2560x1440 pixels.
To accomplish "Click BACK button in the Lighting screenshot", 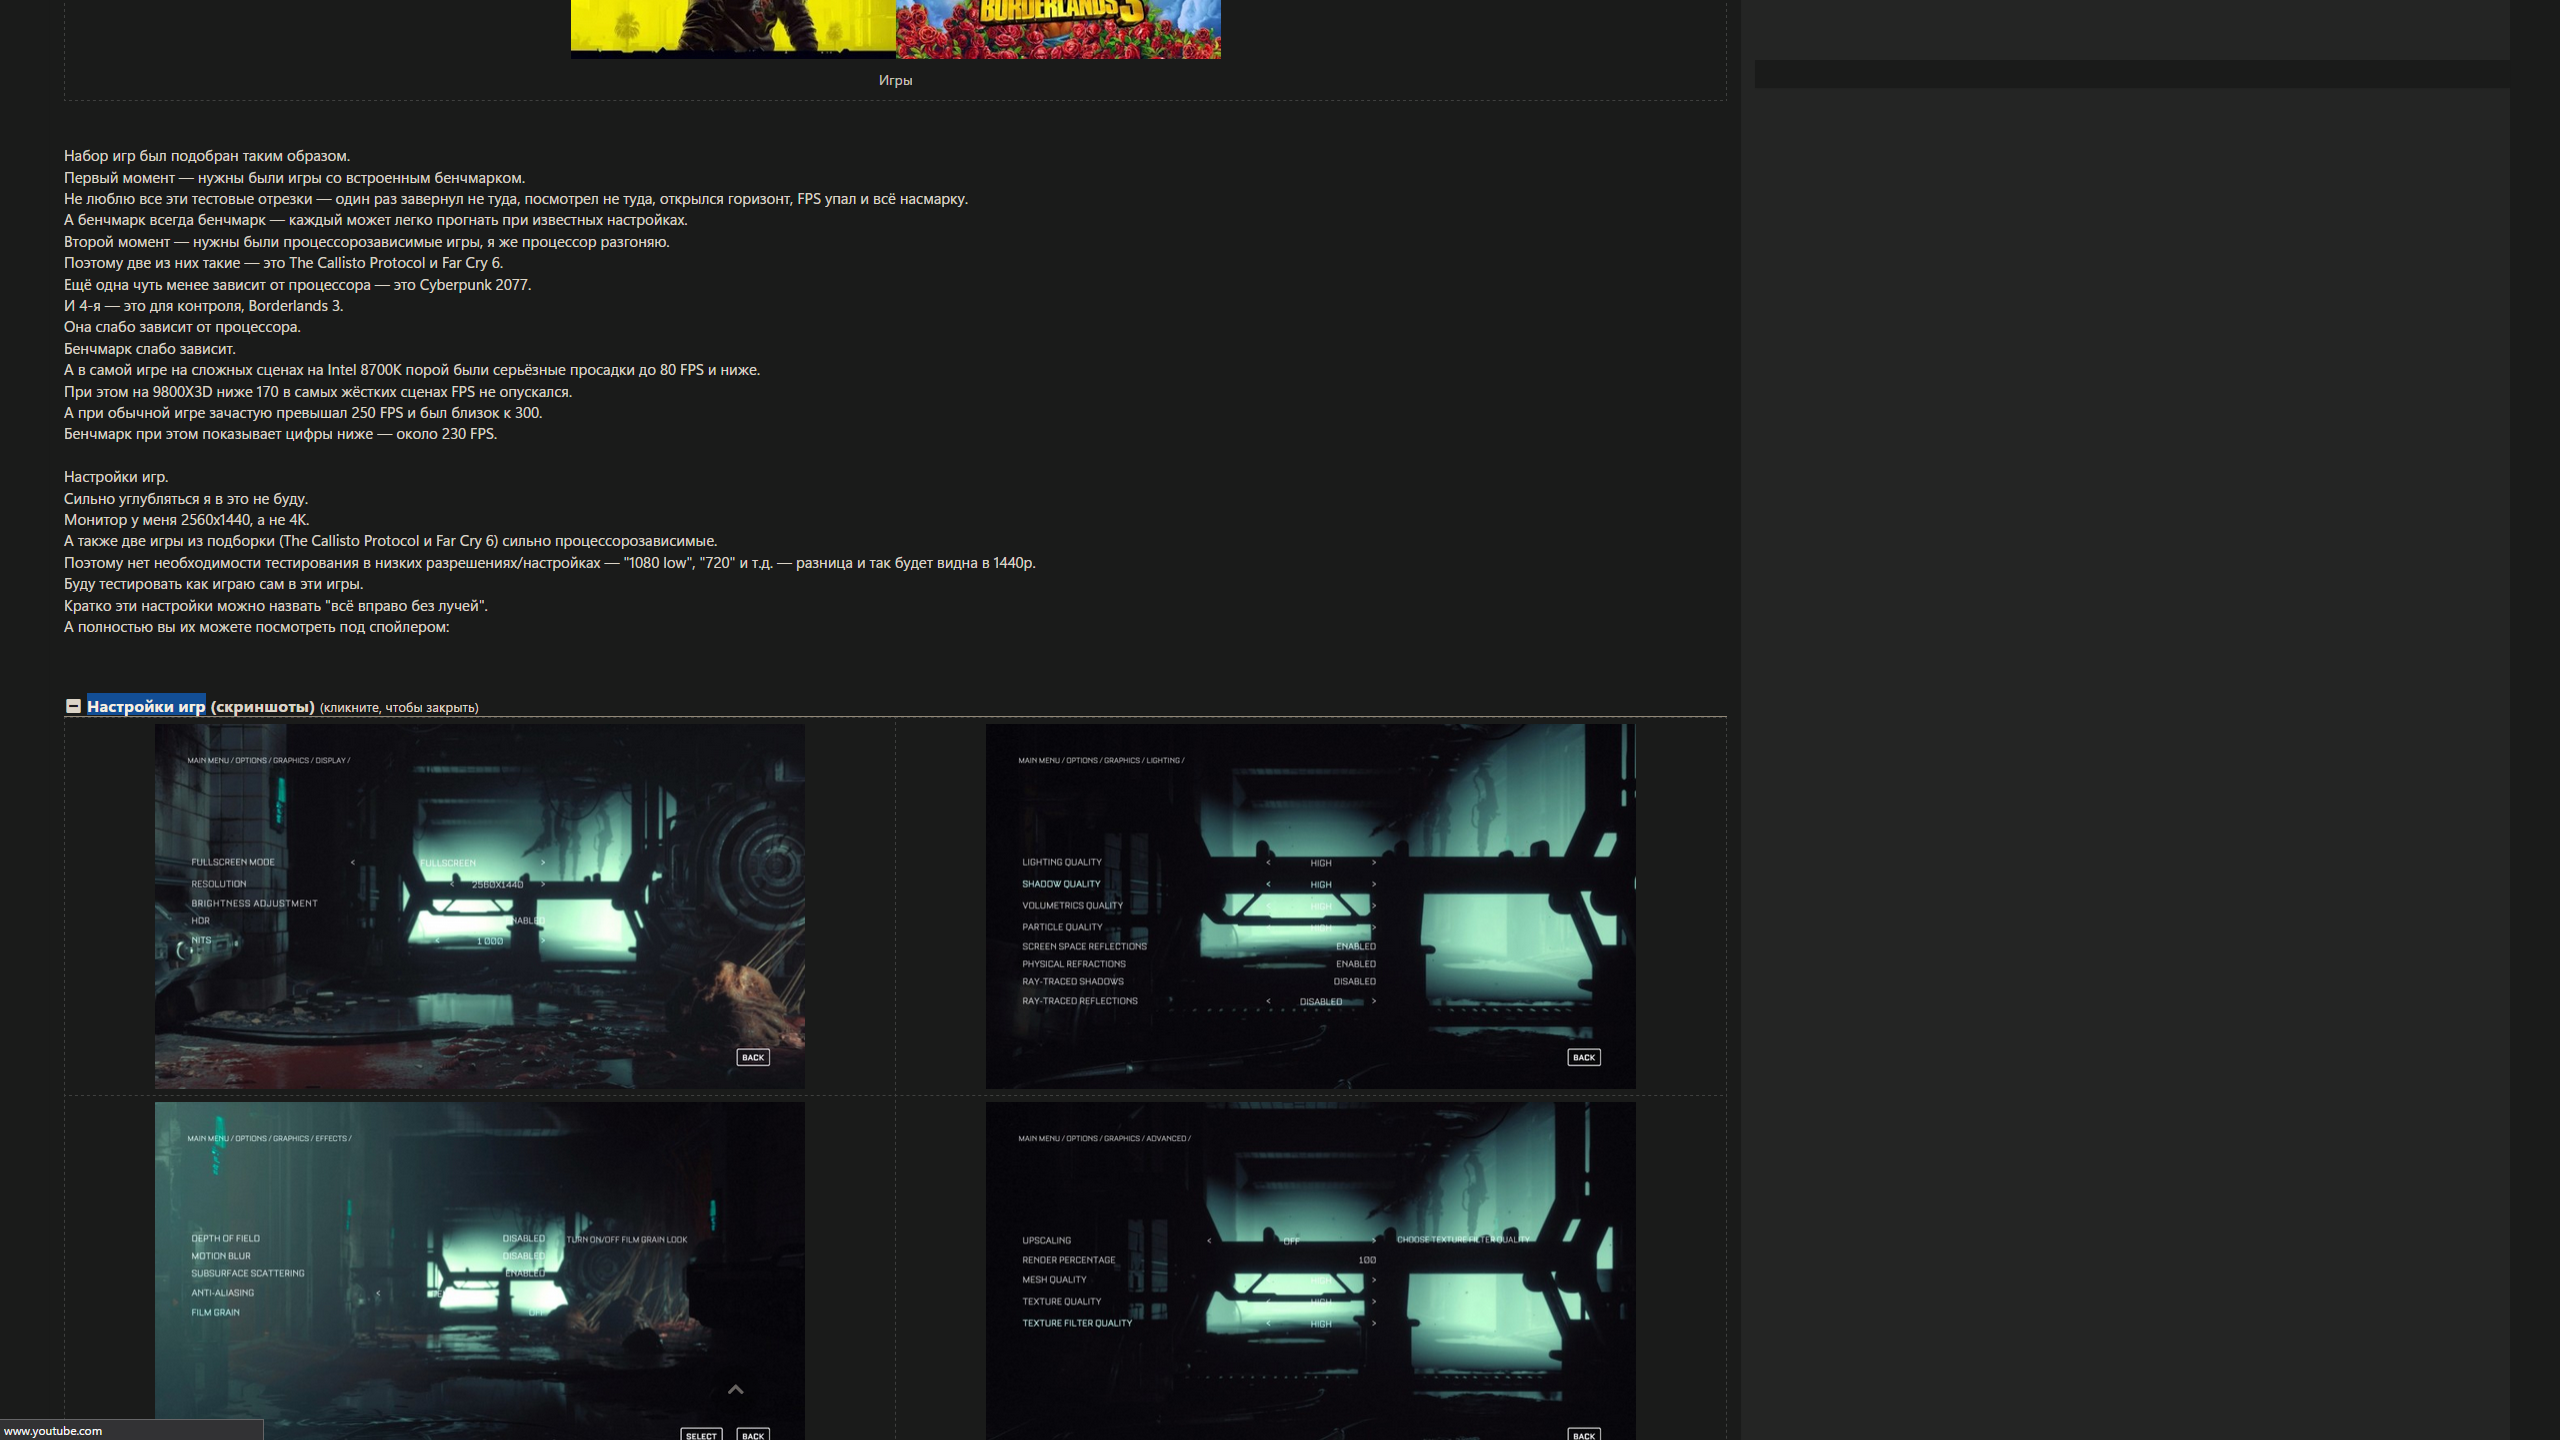I will point(1583,1057).
